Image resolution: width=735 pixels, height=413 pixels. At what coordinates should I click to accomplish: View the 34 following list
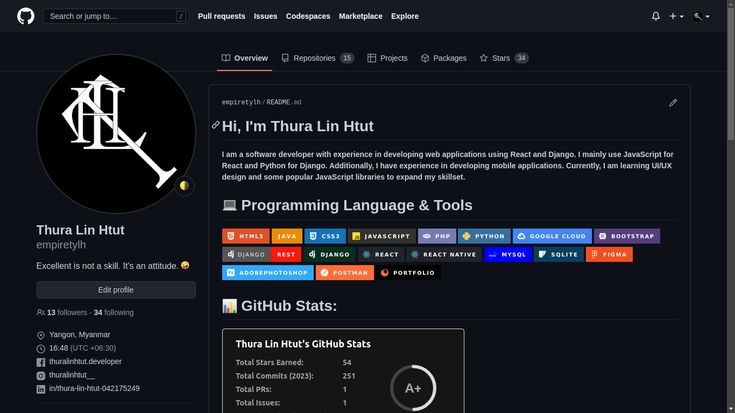[113, 312]
